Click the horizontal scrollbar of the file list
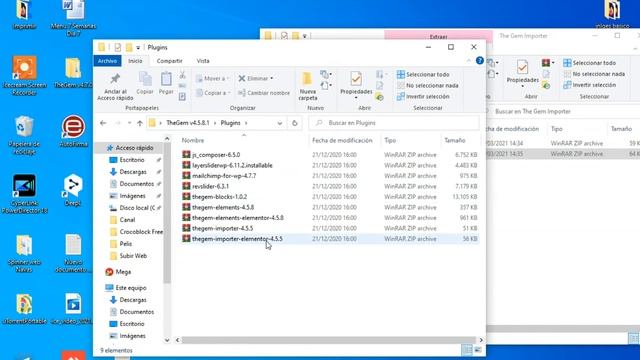This screenshot has height=360, width=640. pyautogui.click(x=329, y=340)
